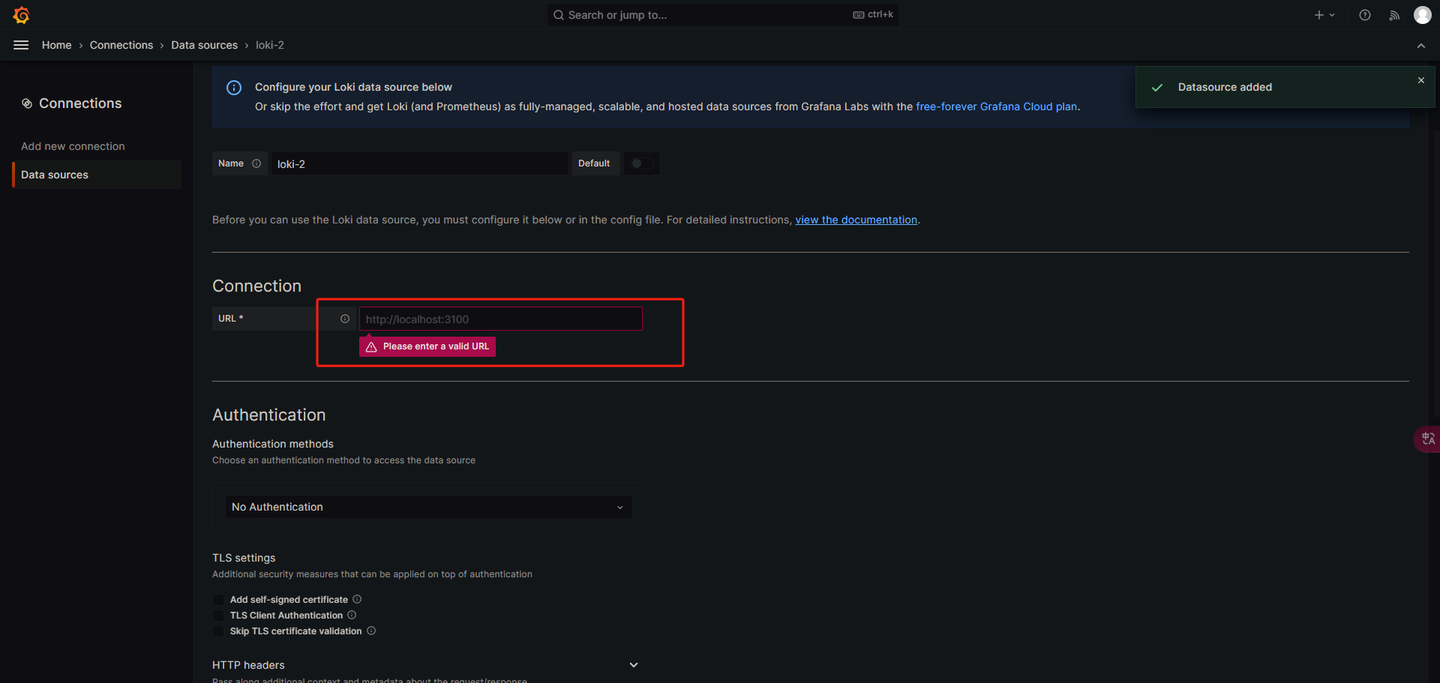Expand the HTTP headers section
Viewport: 1440px width, 683px height.
coord(633,665)
